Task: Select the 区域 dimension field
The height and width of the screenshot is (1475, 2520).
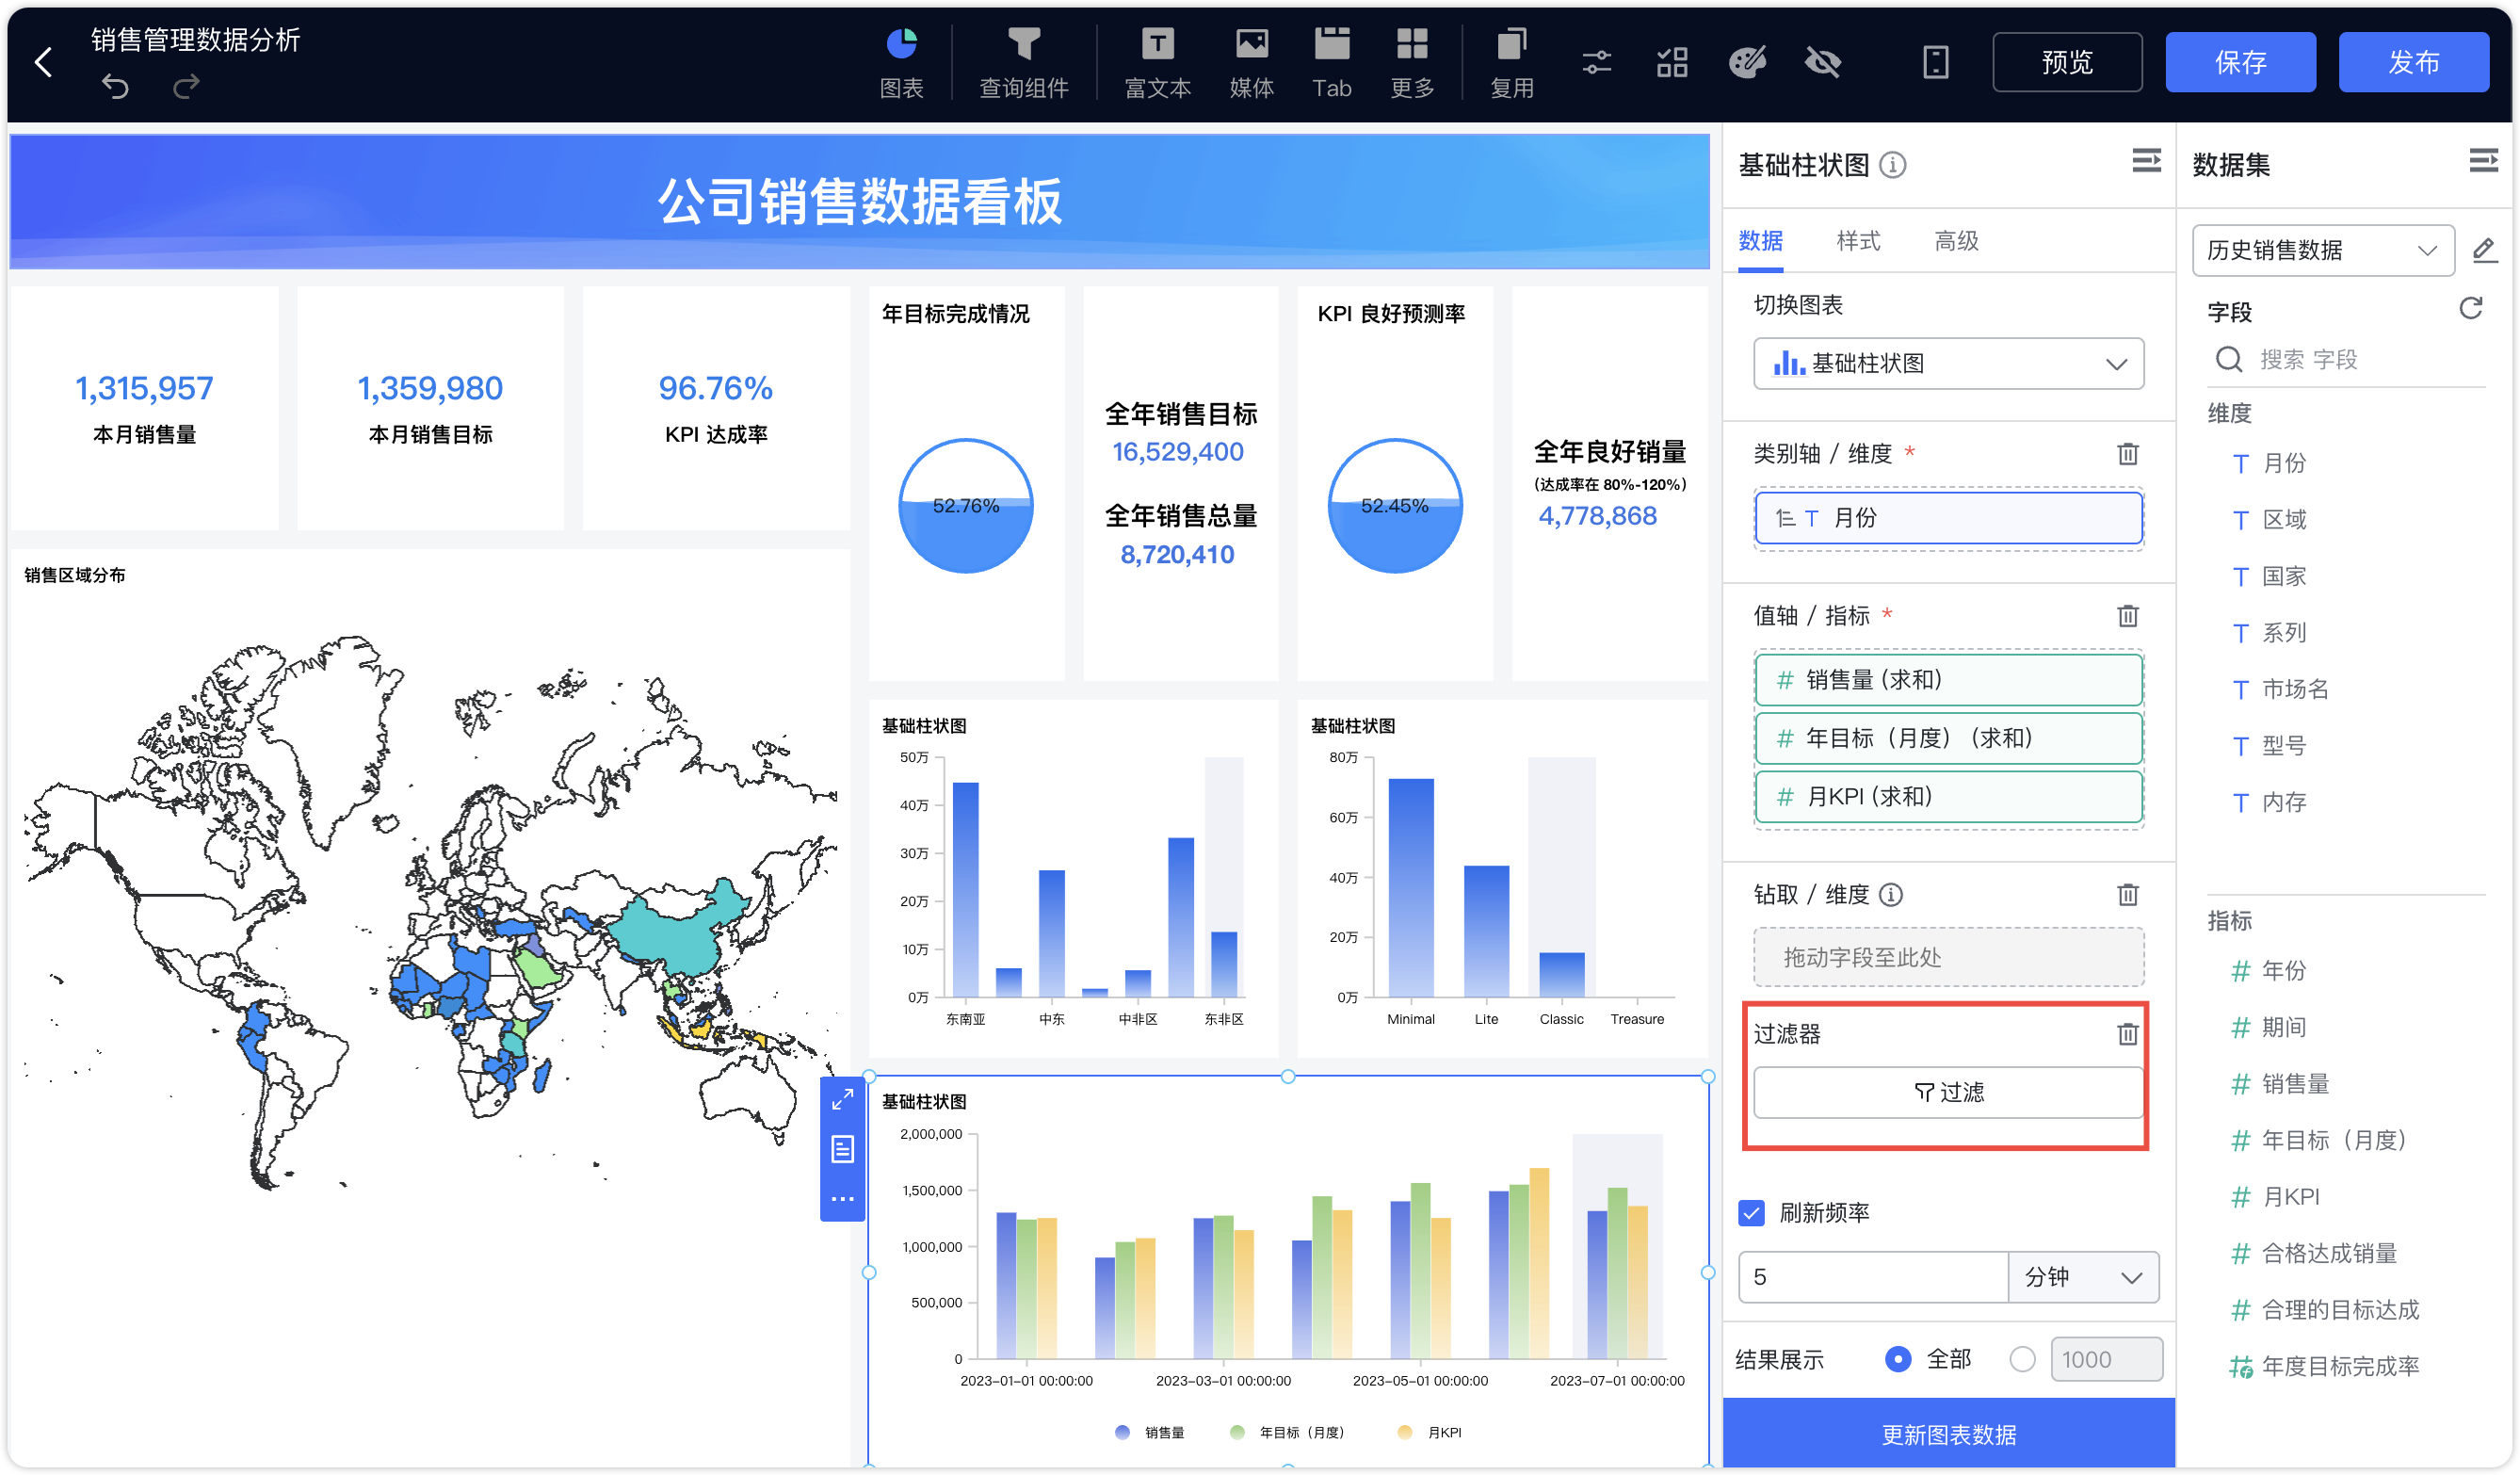Action: click(2282, 520)
